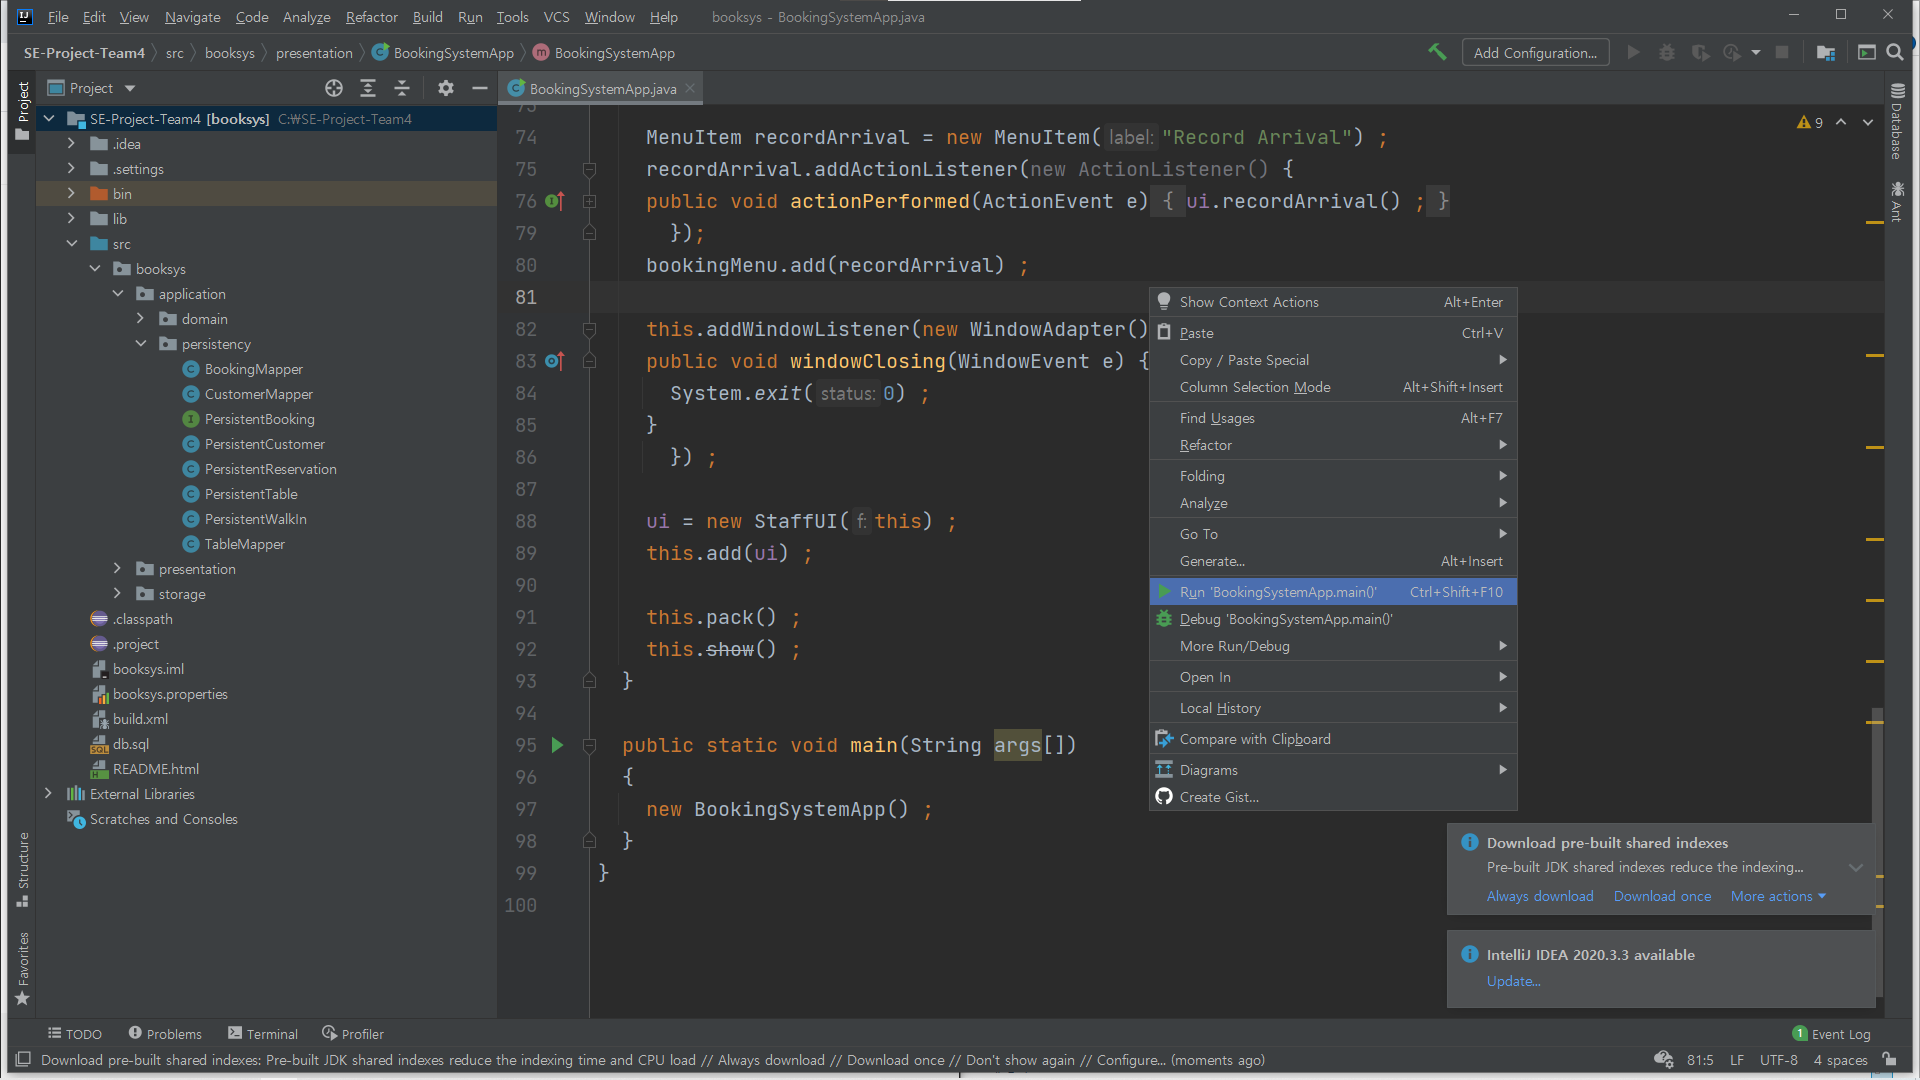Expand the presentation folder in tree
Viewport: 1920px width, 1080px height.
pos(117,569)
